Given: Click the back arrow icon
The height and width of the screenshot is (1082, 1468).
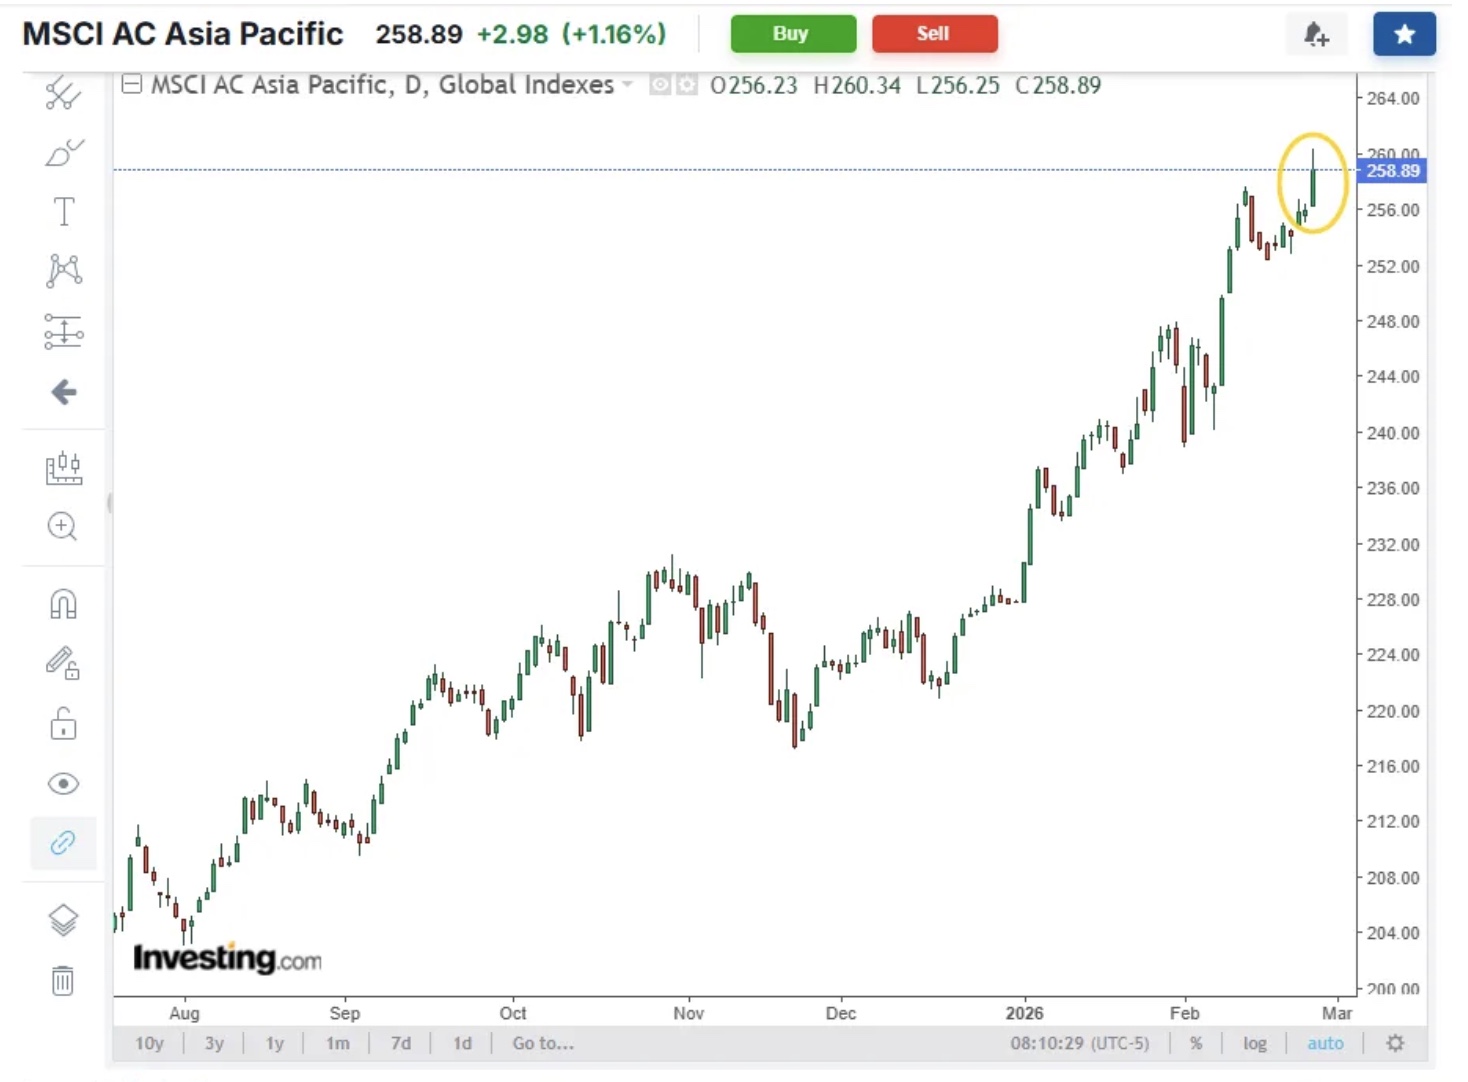Looking at the screenshot, I should (x=63, y=392).
